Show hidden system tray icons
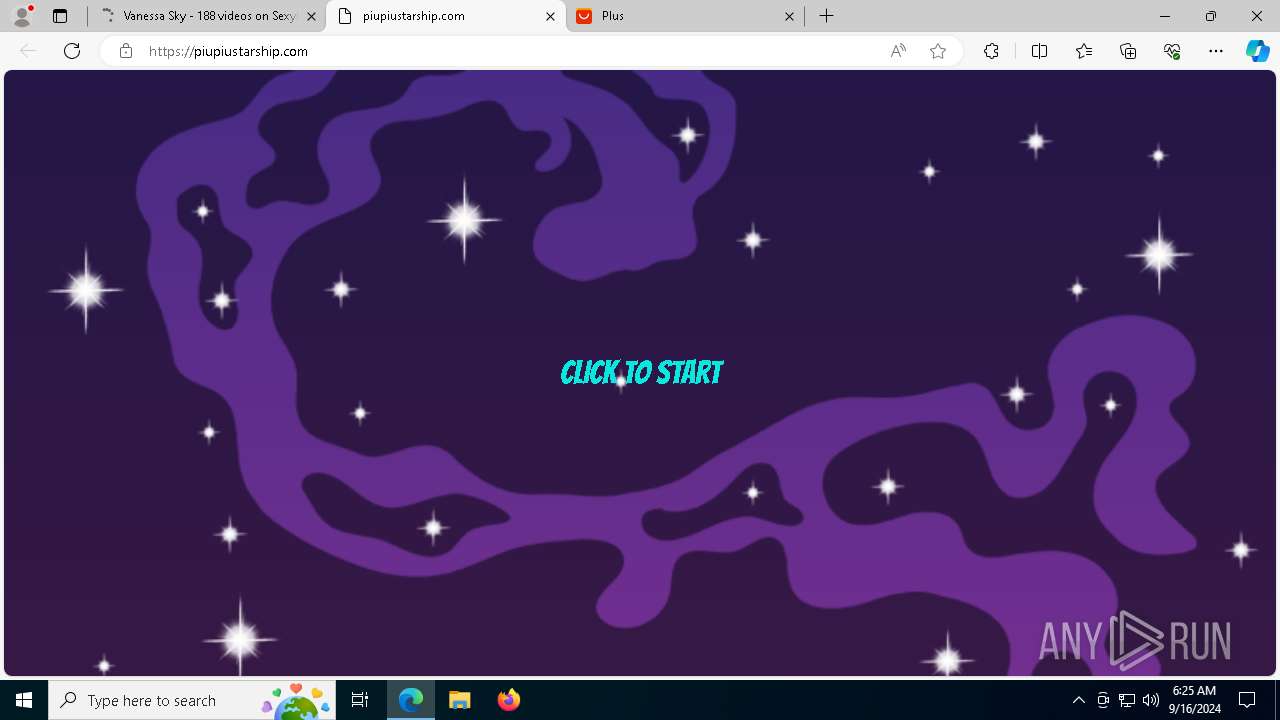This screenshot has width=1280, height=720. (1078, 700)
